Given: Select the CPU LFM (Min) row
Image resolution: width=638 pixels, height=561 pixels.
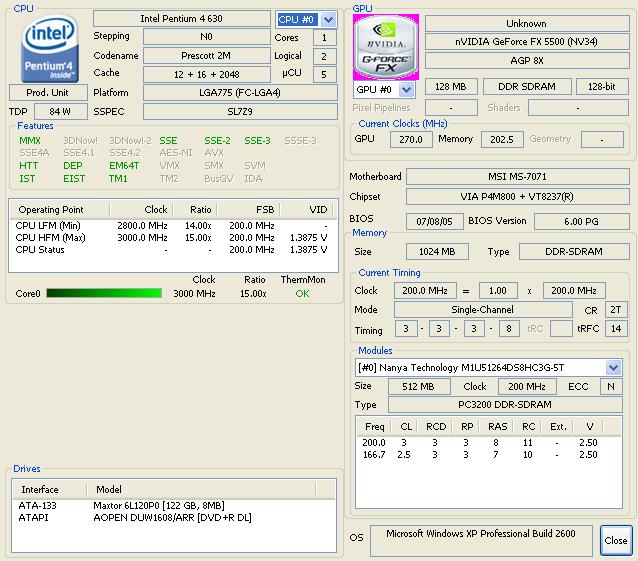Looking at the screenshot, I should 173,225.
